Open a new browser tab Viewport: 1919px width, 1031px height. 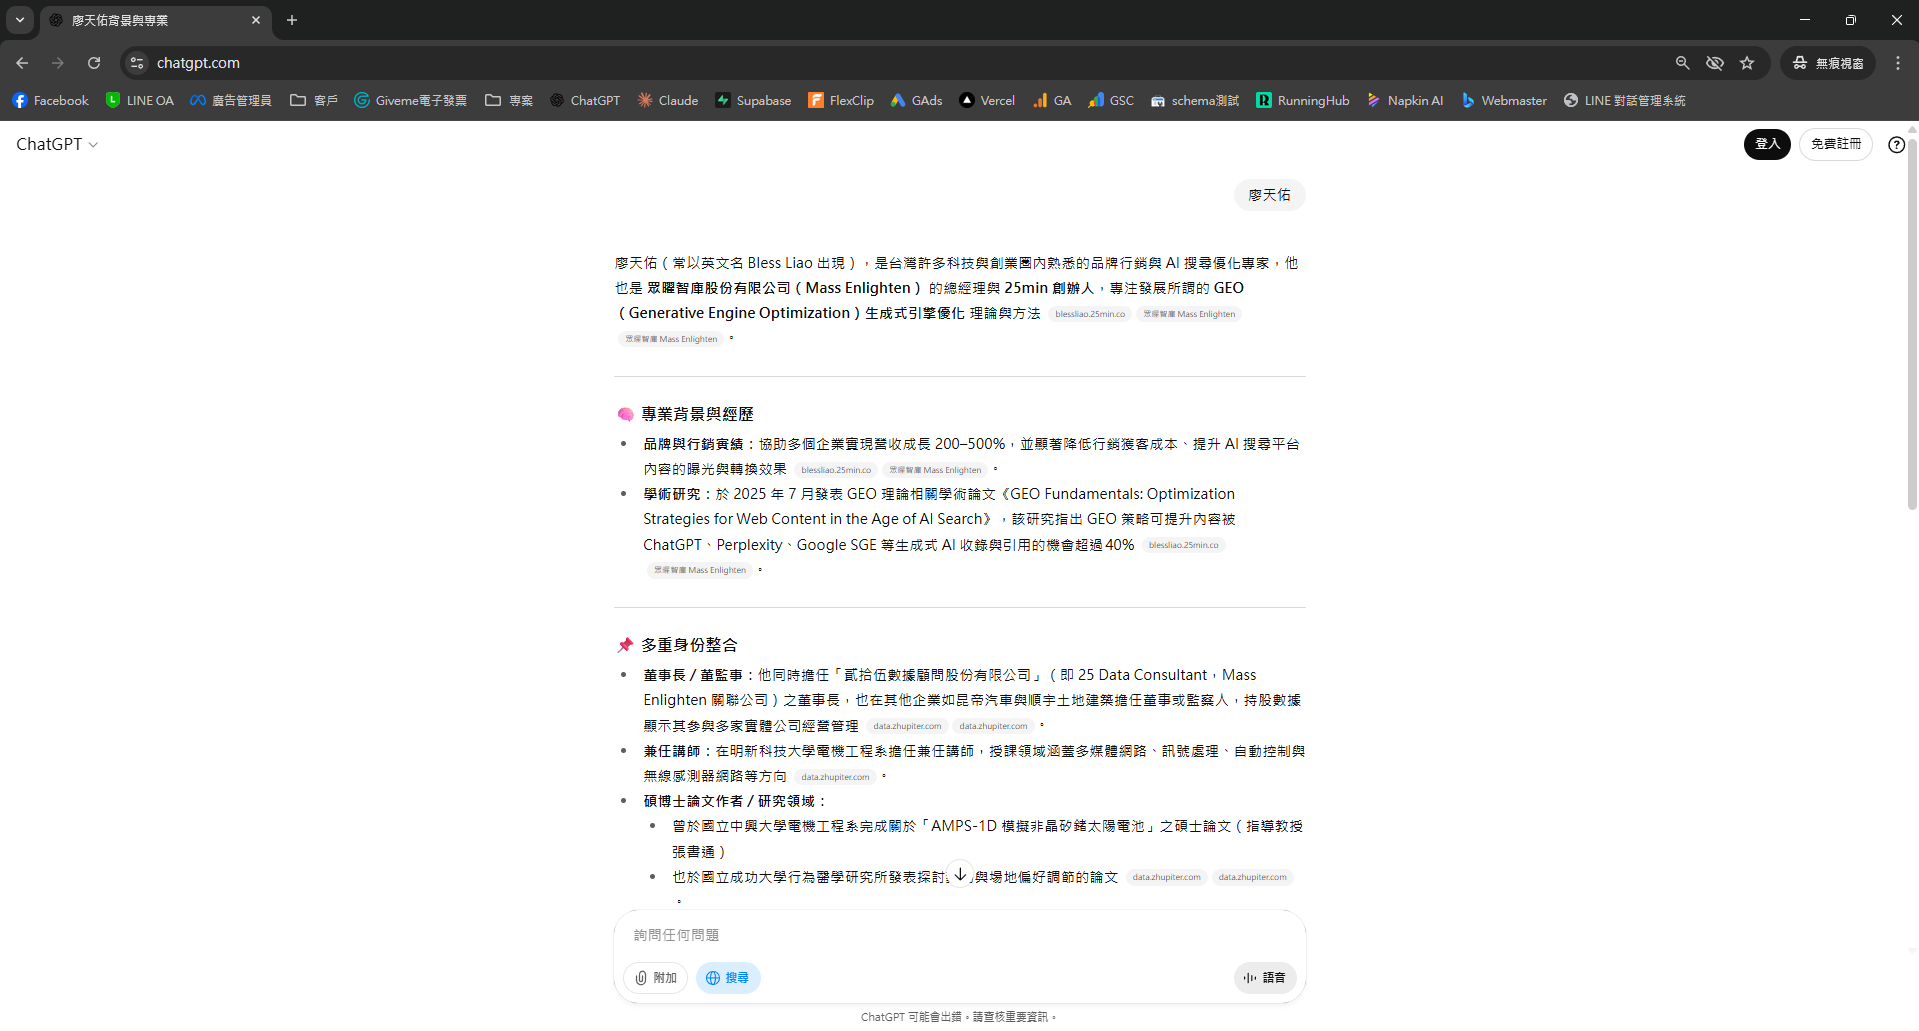pyautogui.click(x=292, y=20)
